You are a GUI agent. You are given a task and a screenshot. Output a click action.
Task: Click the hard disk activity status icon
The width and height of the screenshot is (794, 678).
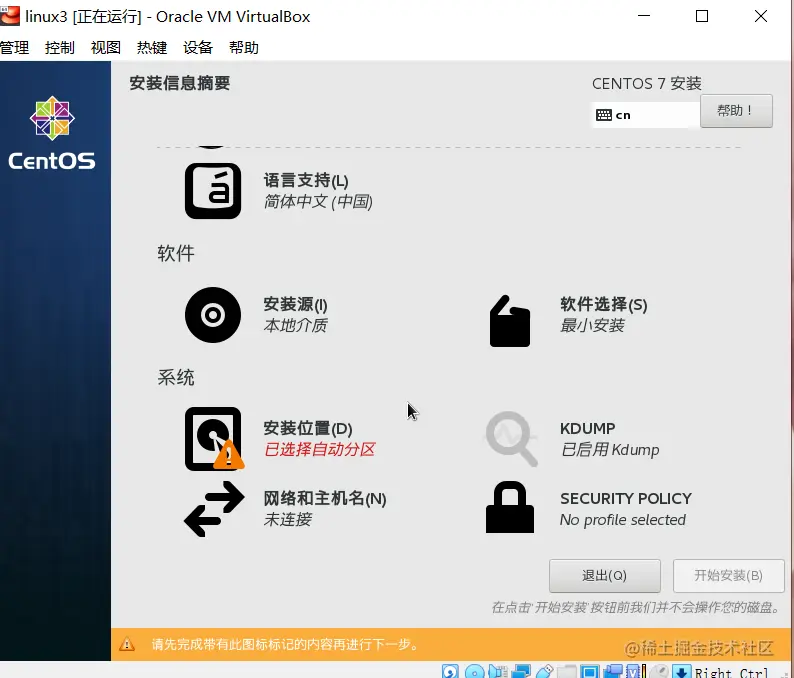click(450, 672)
